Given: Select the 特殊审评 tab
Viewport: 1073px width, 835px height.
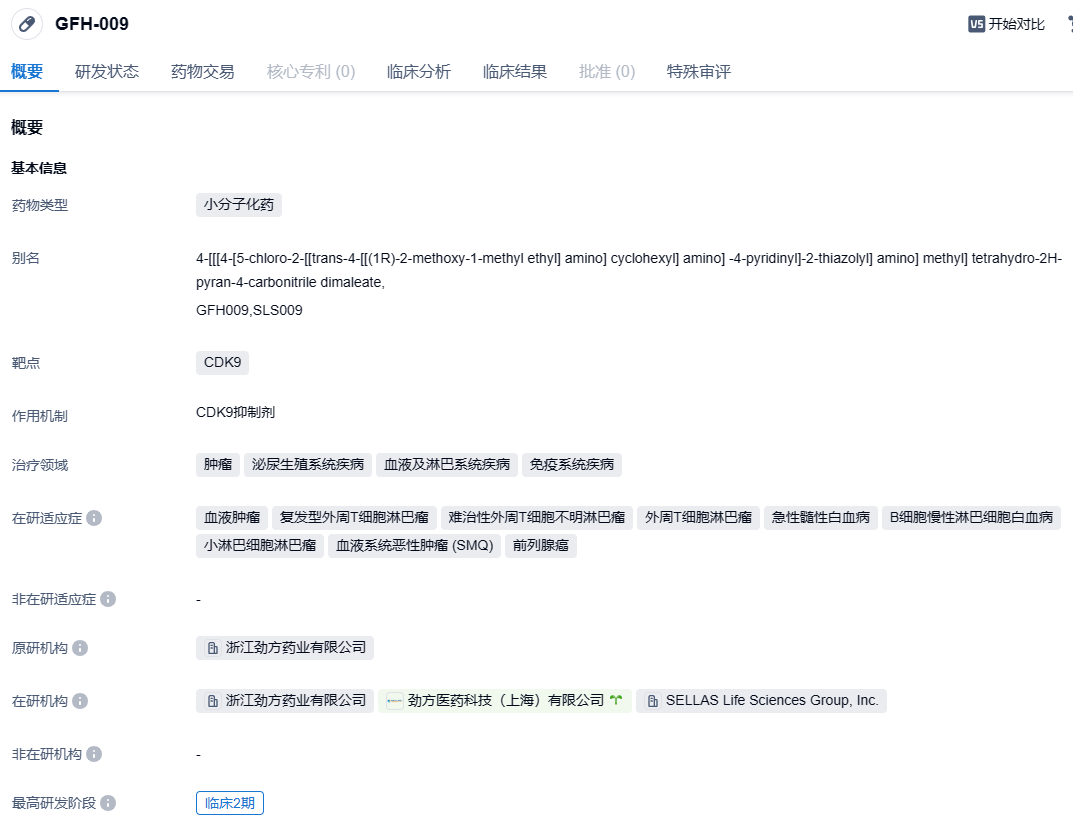Looking at the screenshot, I should (x=699, y=72).
